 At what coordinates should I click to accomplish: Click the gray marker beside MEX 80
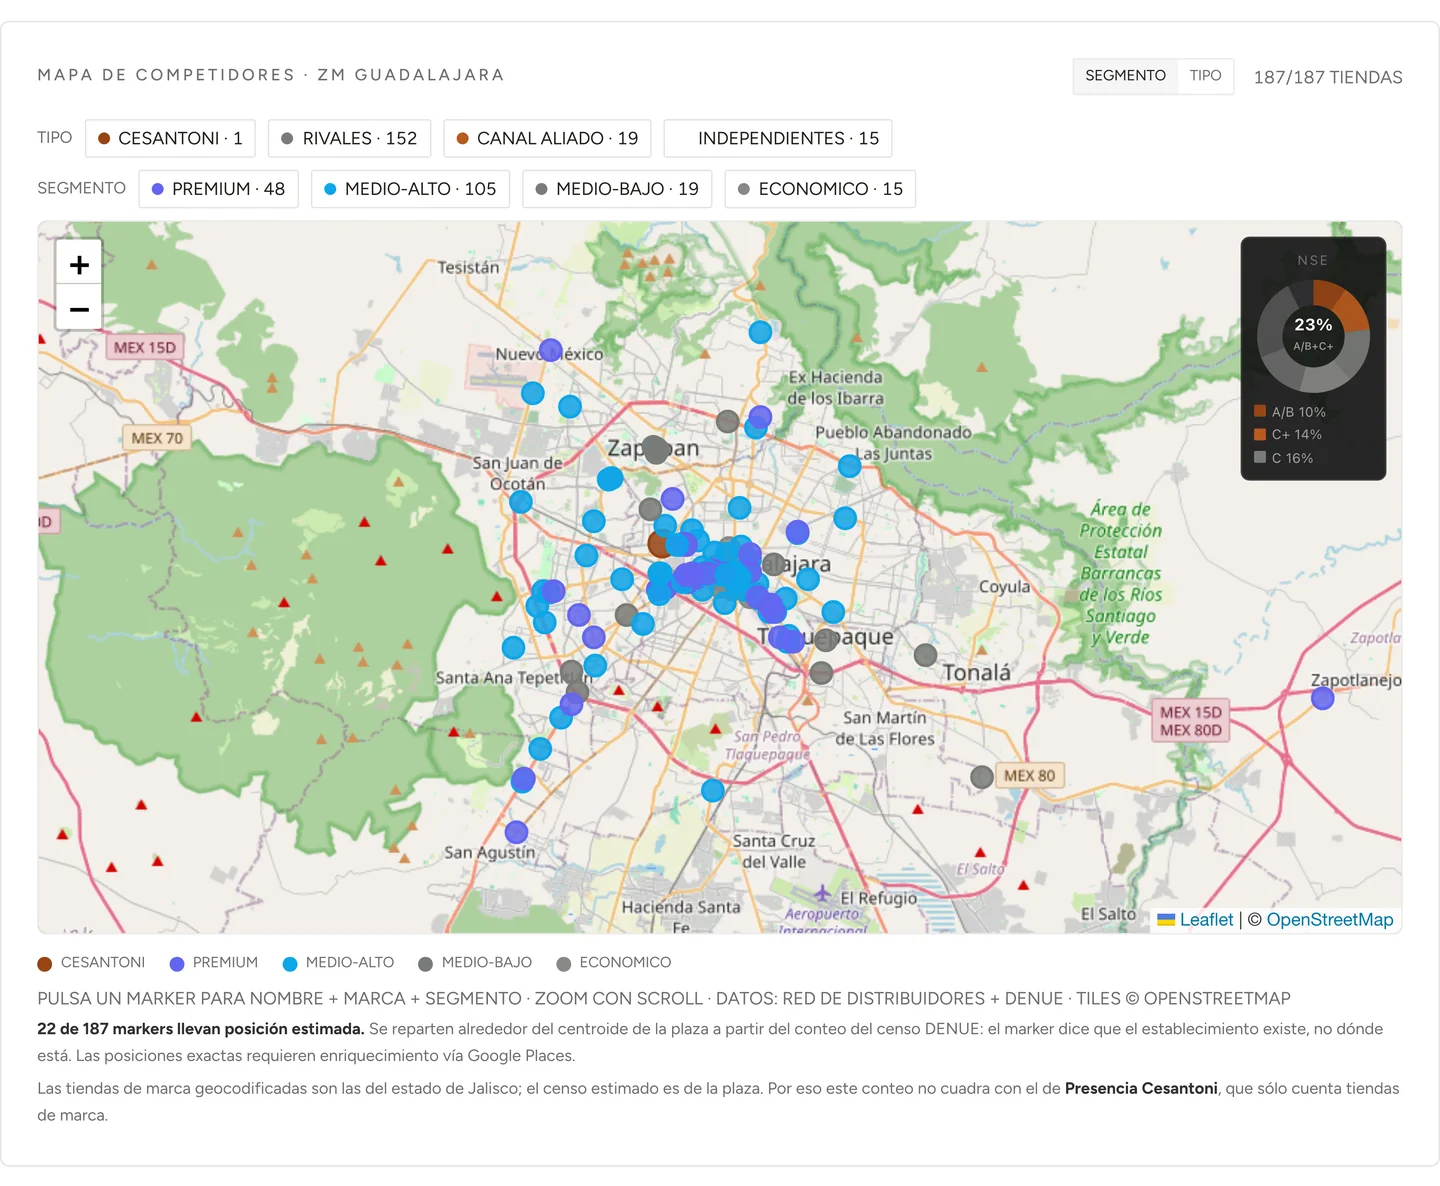982,777
